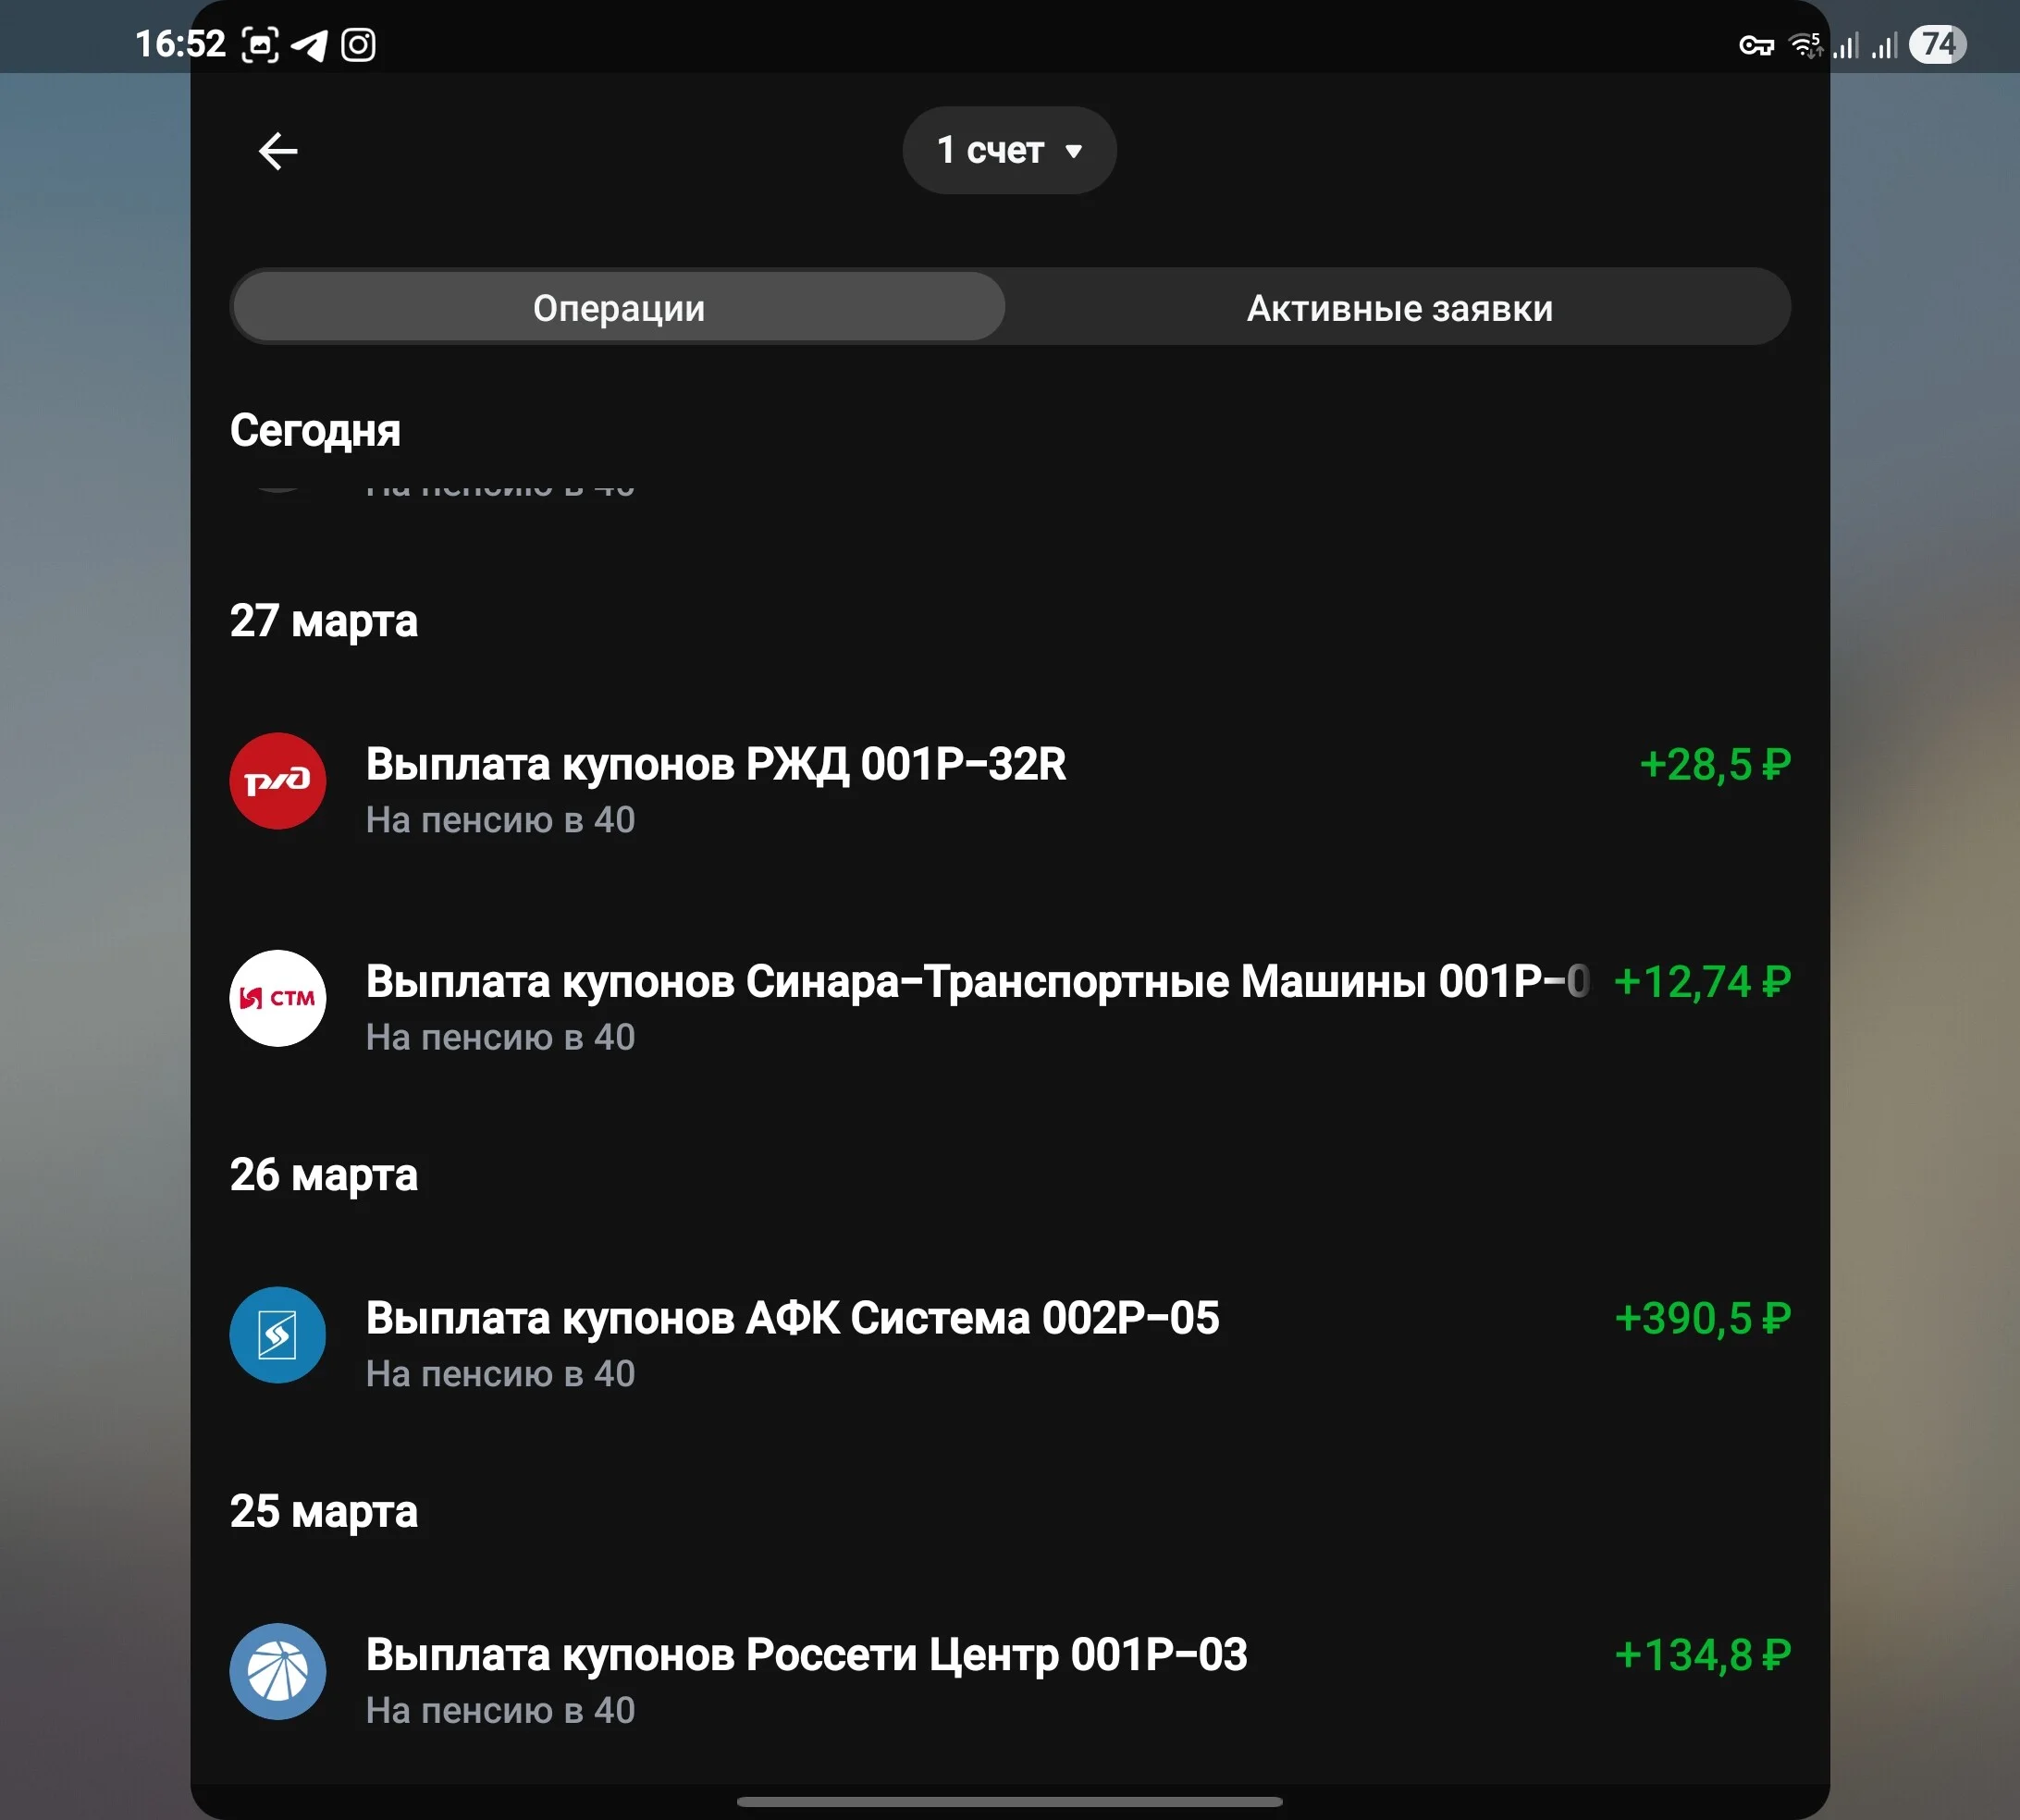Open Выплата купонов АФК Система 002Р-05

[x=1010, y=1343]
